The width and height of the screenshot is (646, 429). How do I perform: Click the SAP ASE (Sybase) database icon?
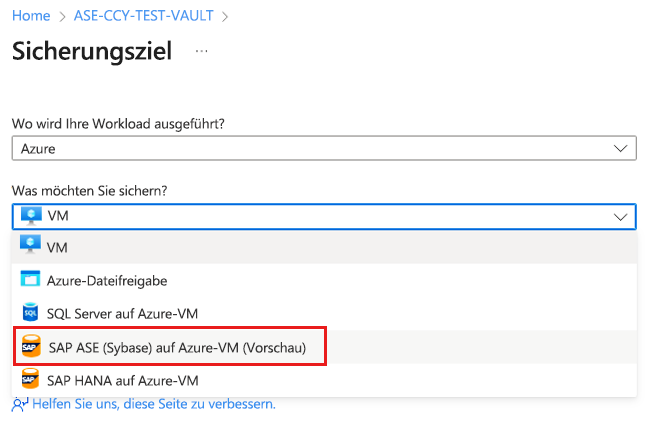[x=30, y=347]
